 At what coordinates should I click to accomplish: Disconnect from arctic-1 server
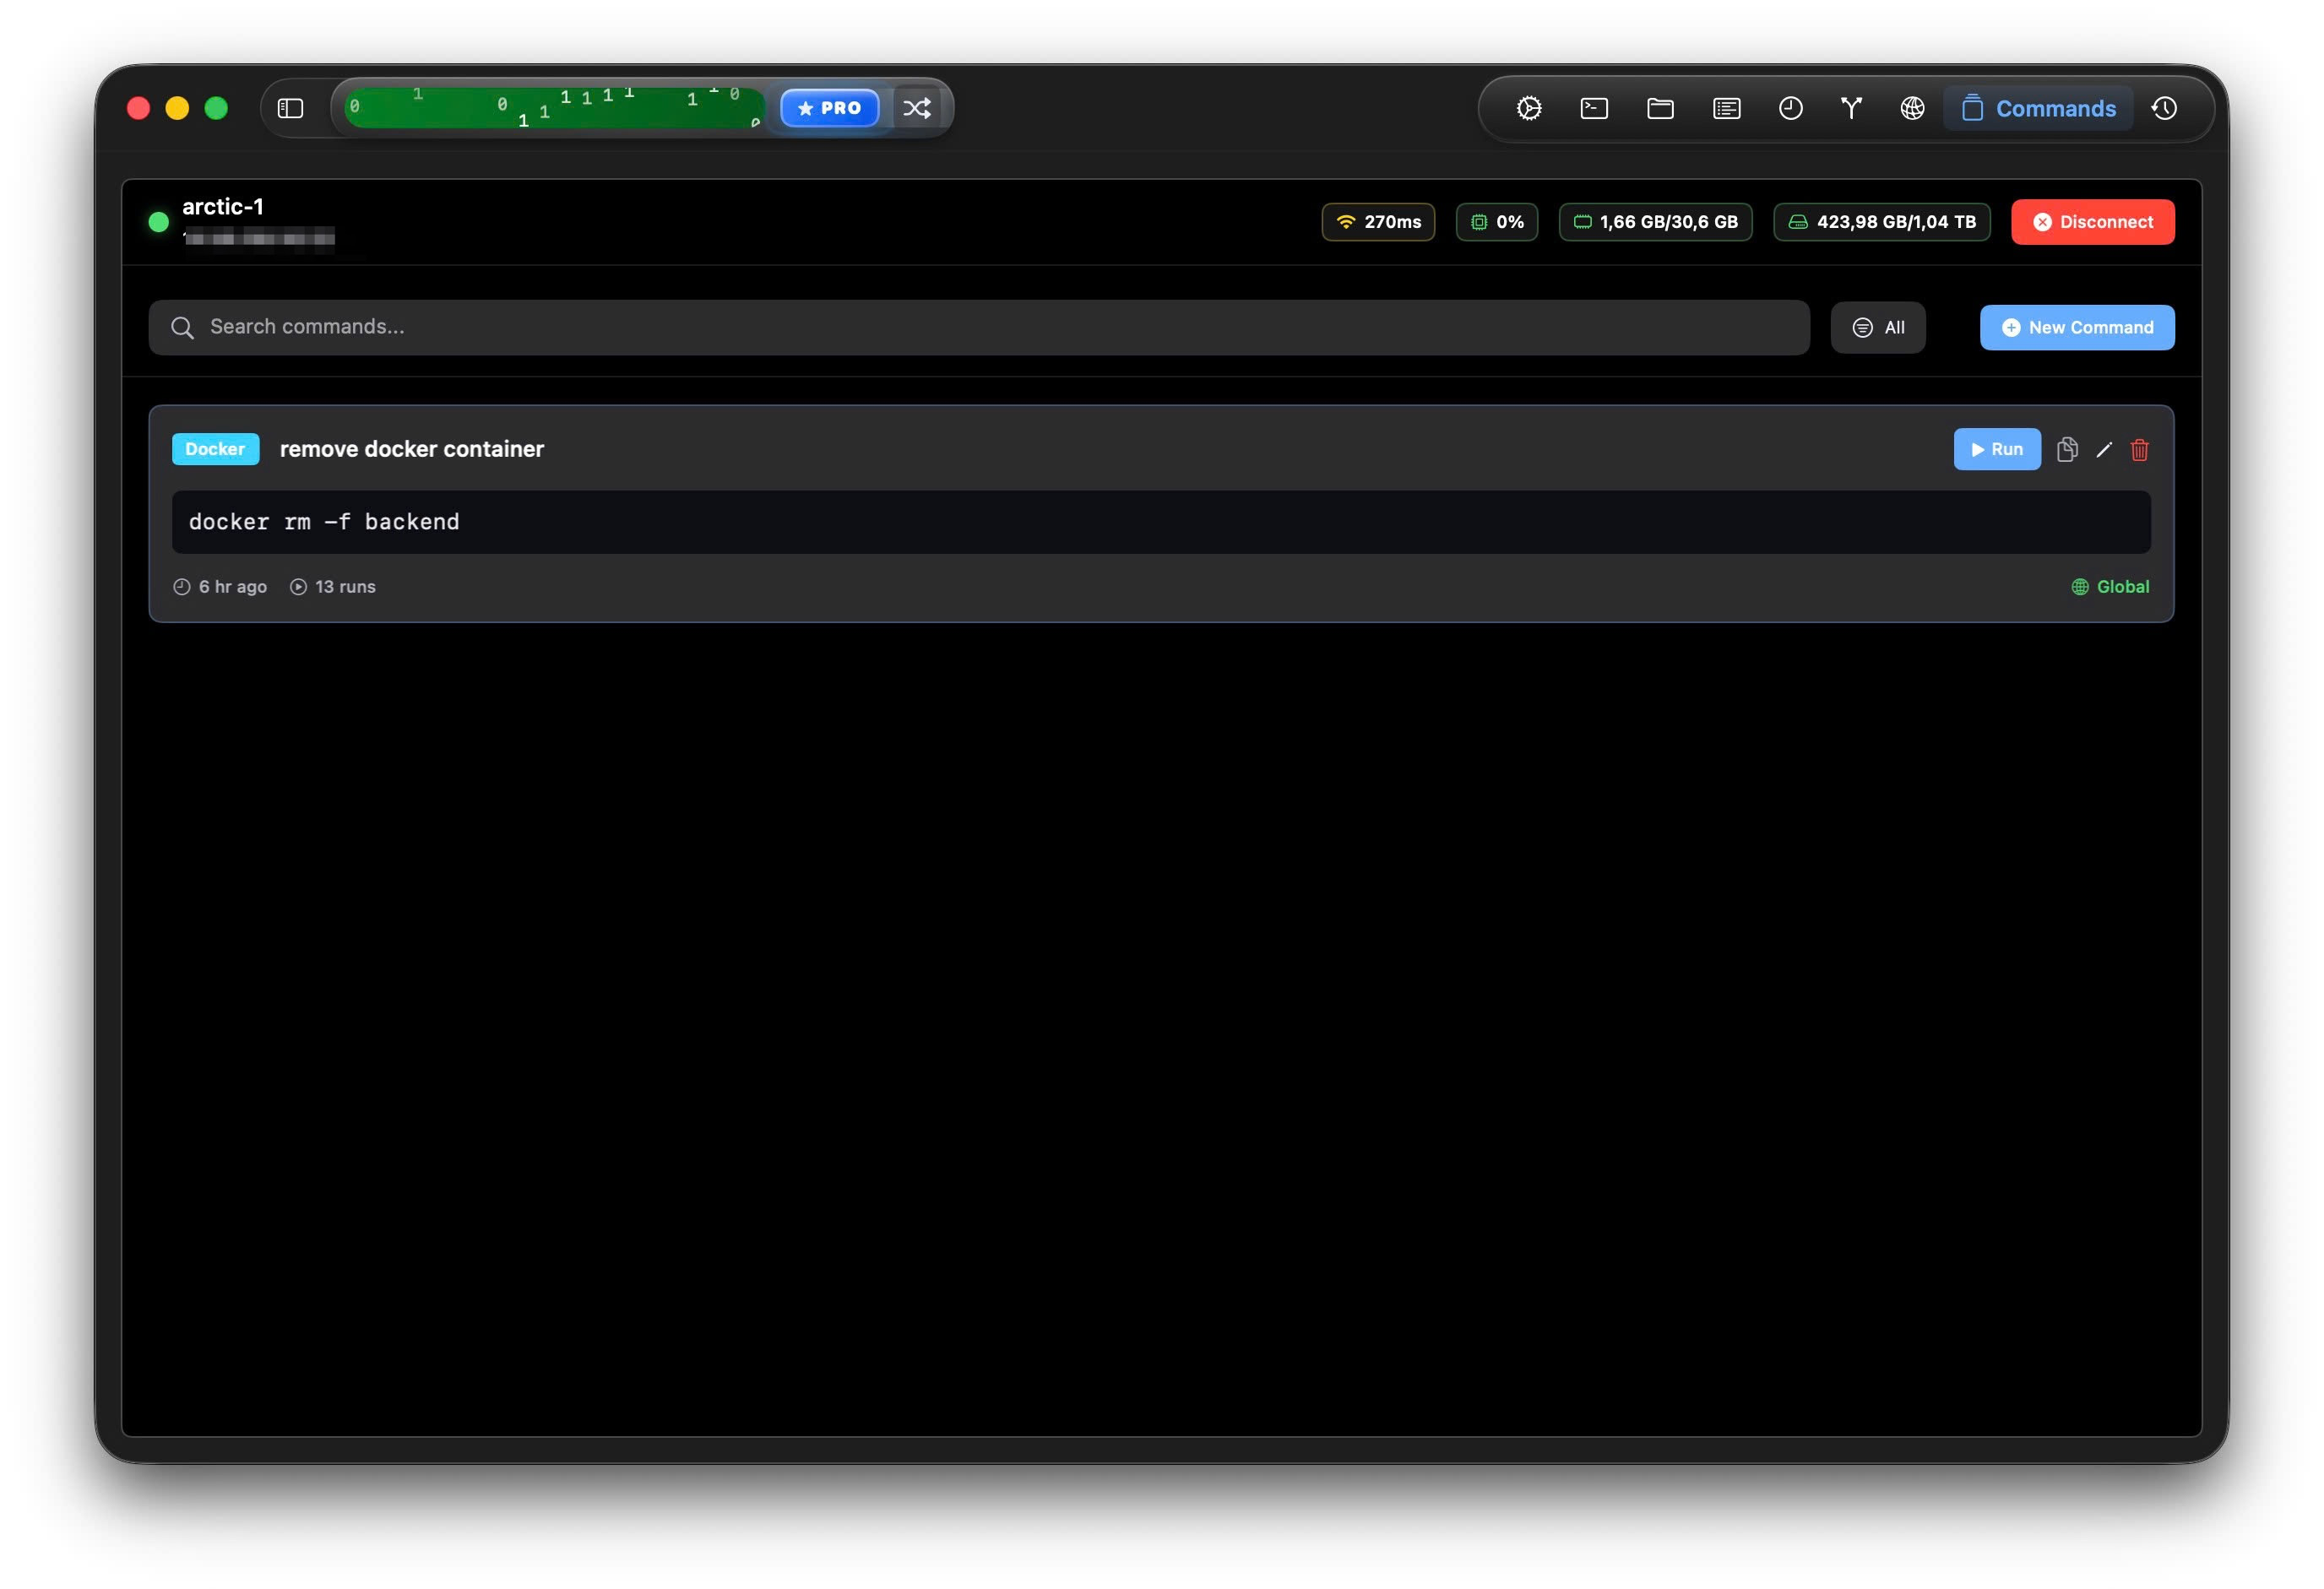pos(2092,222)
